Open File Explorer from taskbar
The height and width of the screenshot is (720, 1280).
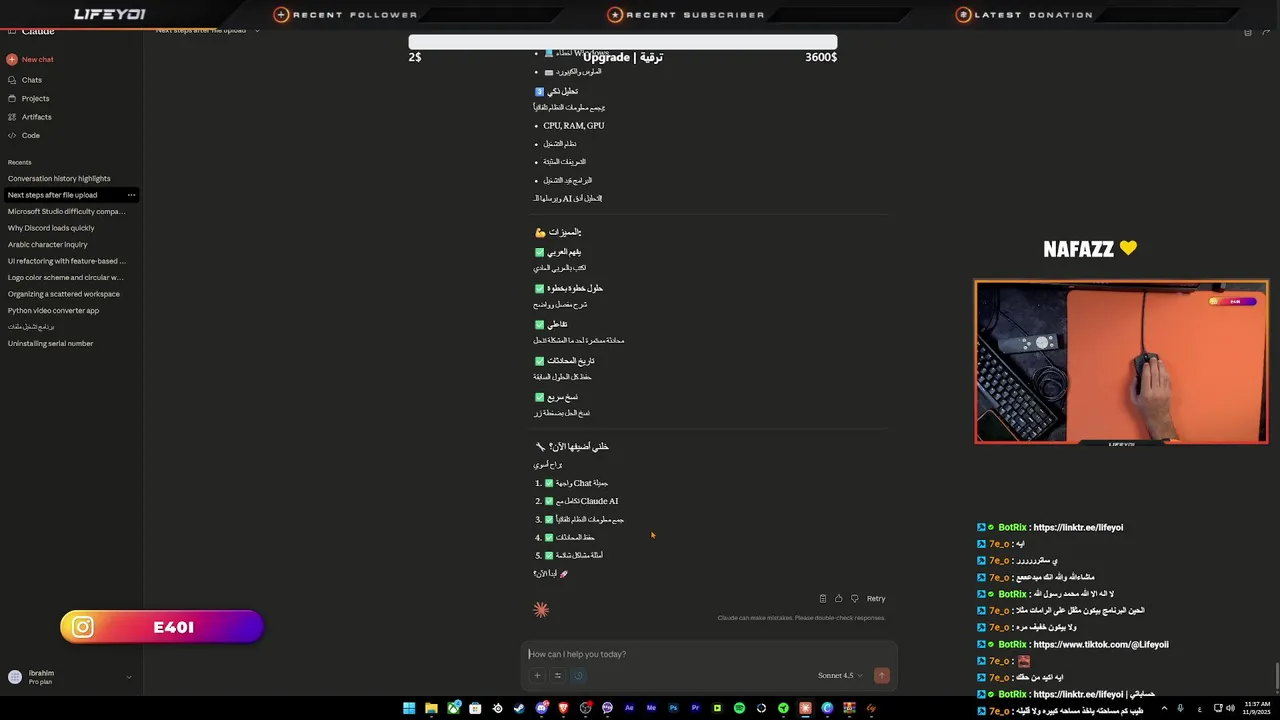click(x=431, y=708)
